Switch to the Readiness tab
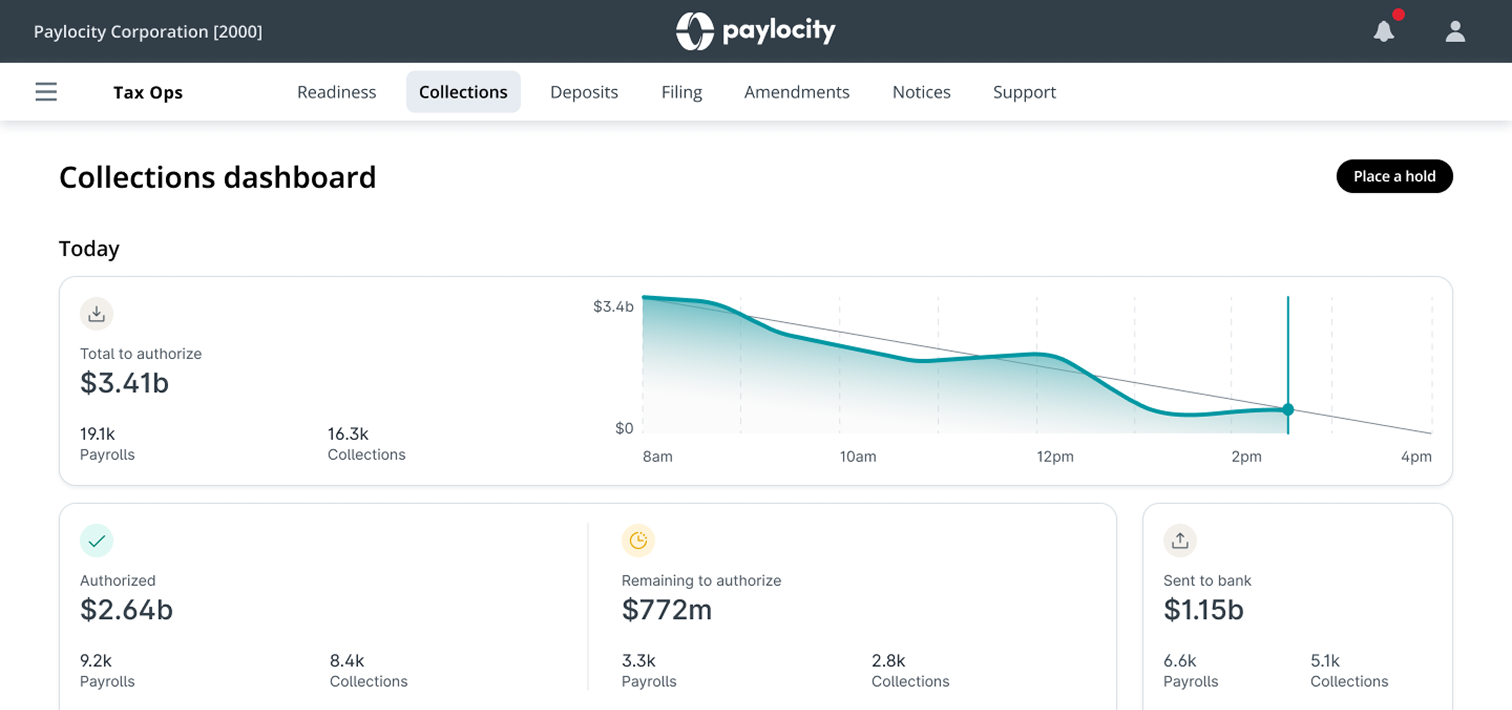Screen dimensions: 1512x710 (336, 92)
